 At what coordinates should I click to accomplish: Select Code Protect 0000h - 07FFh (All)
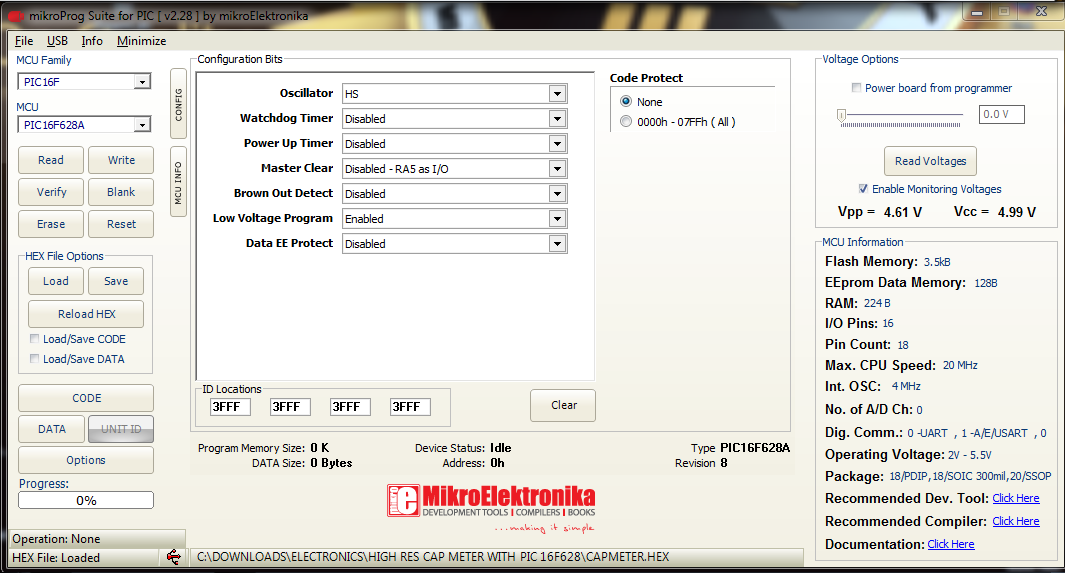coord(626,122)
